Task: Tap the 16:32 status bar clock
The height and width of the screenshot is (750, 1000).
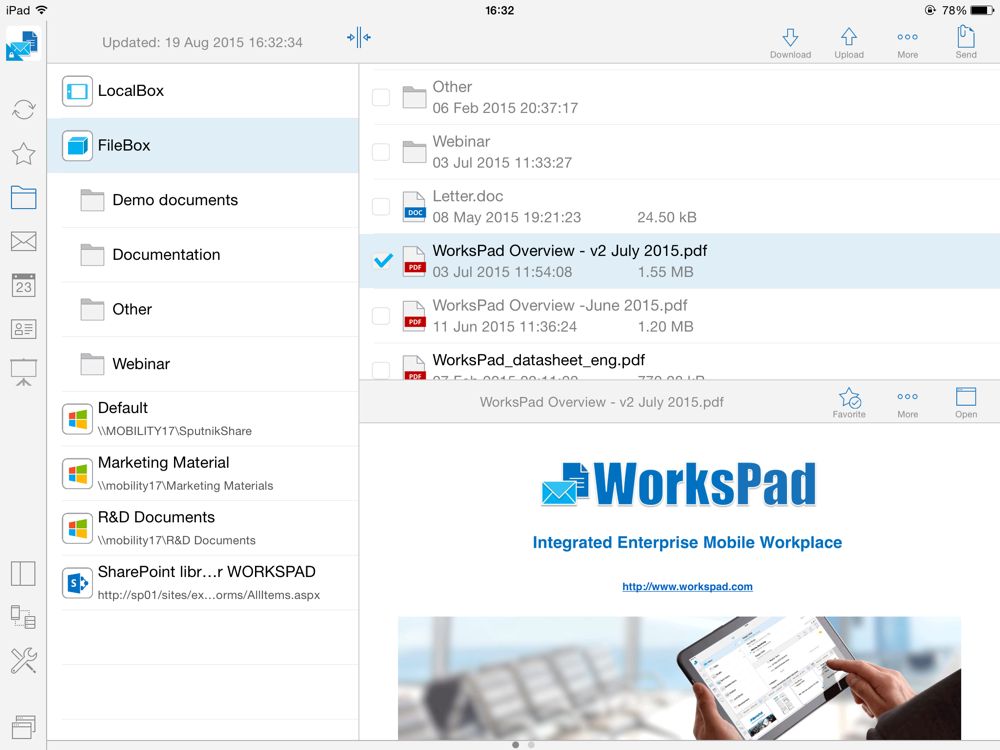Action: (499, 10)
